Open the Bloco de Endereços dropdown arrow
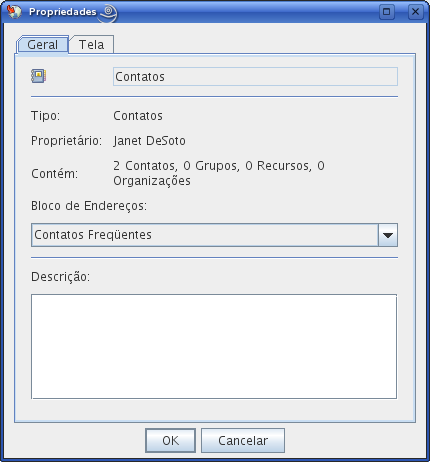 [388, 235]
